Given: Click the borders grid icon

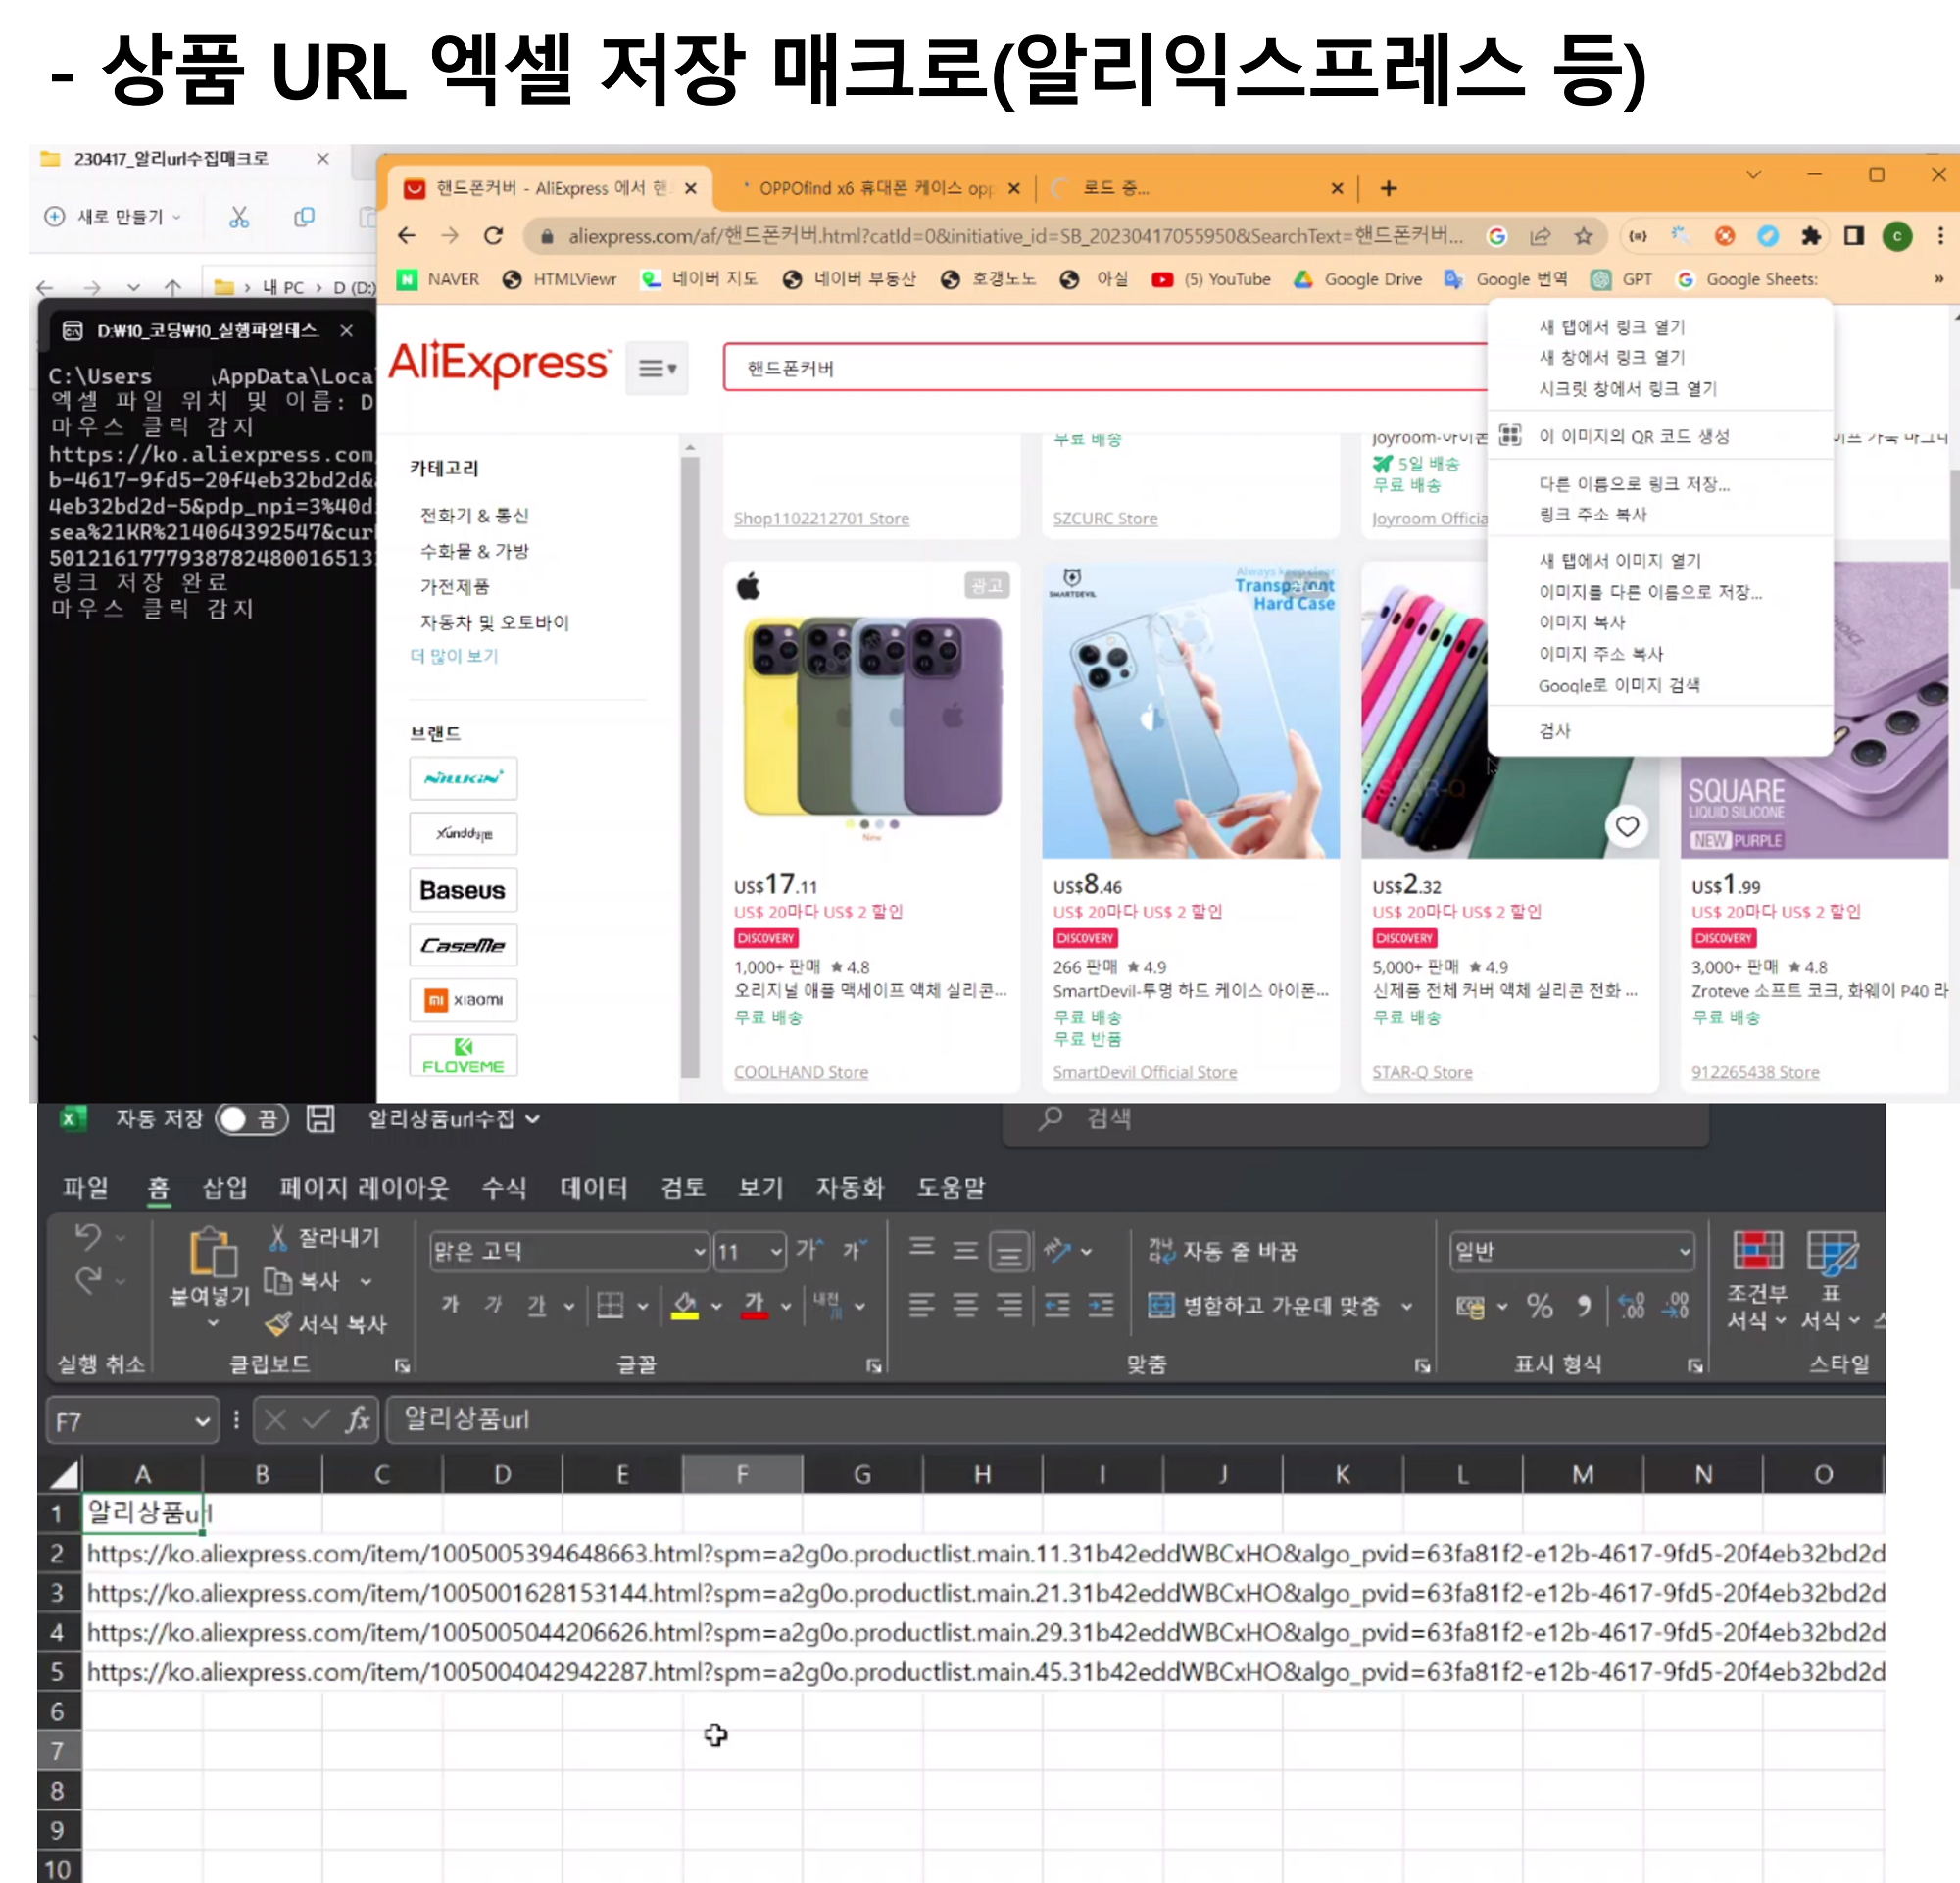Looking at the screenshot, I should pyautogui.click(x=610, y=1305).
